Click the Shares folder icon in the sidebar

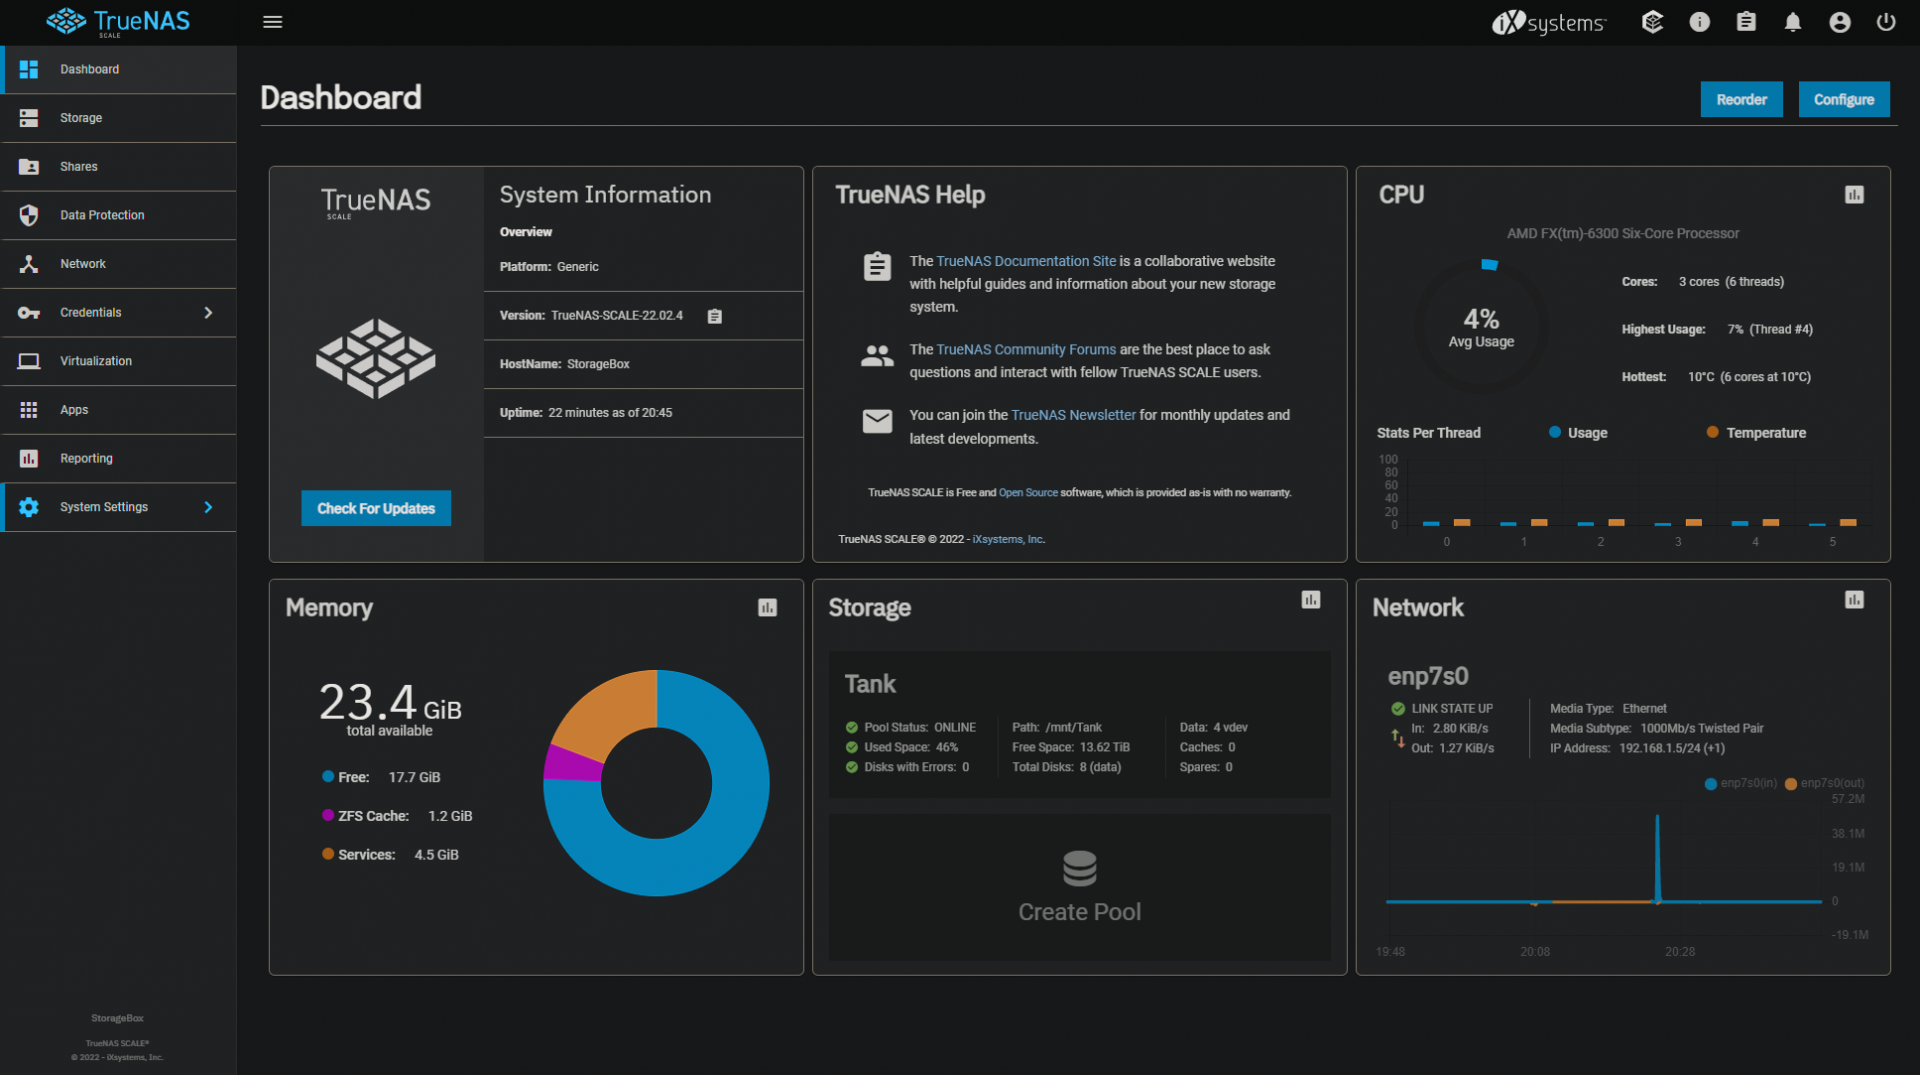pyautogui.click(x=29, y=167)
